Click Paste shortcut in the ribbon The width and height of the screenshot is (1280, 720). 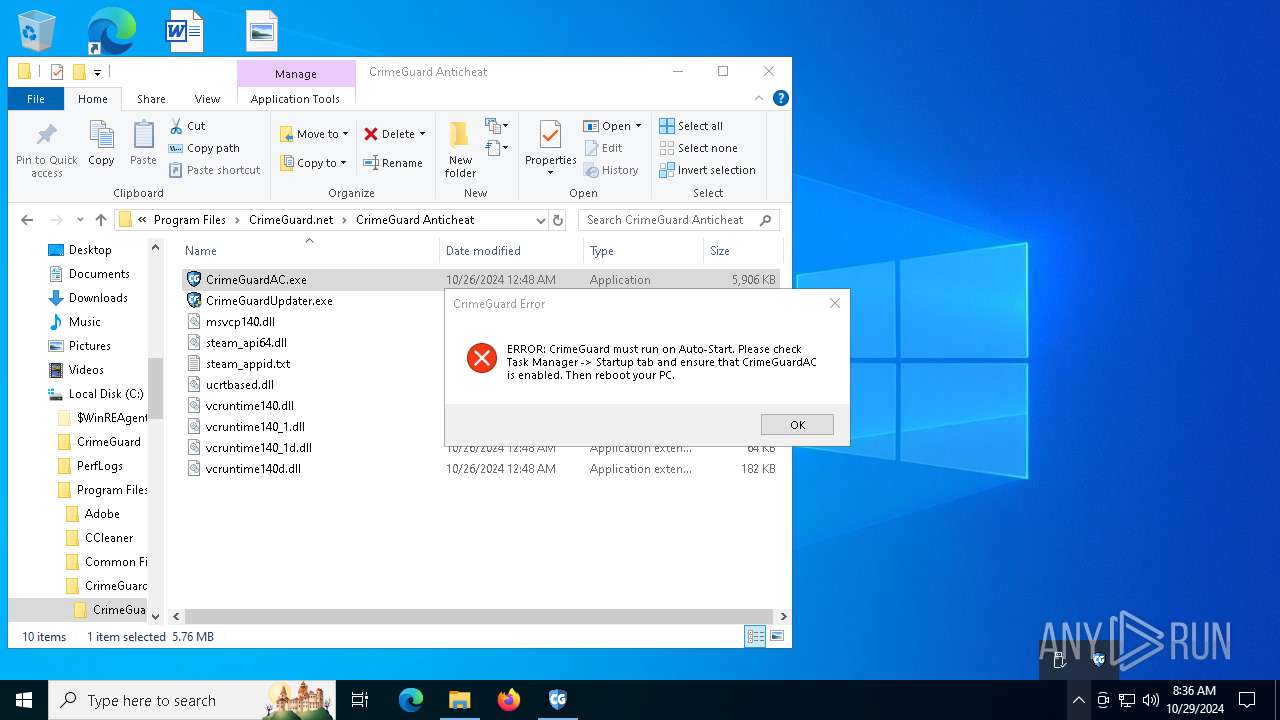pyautogui.click(x=214, y=170)
